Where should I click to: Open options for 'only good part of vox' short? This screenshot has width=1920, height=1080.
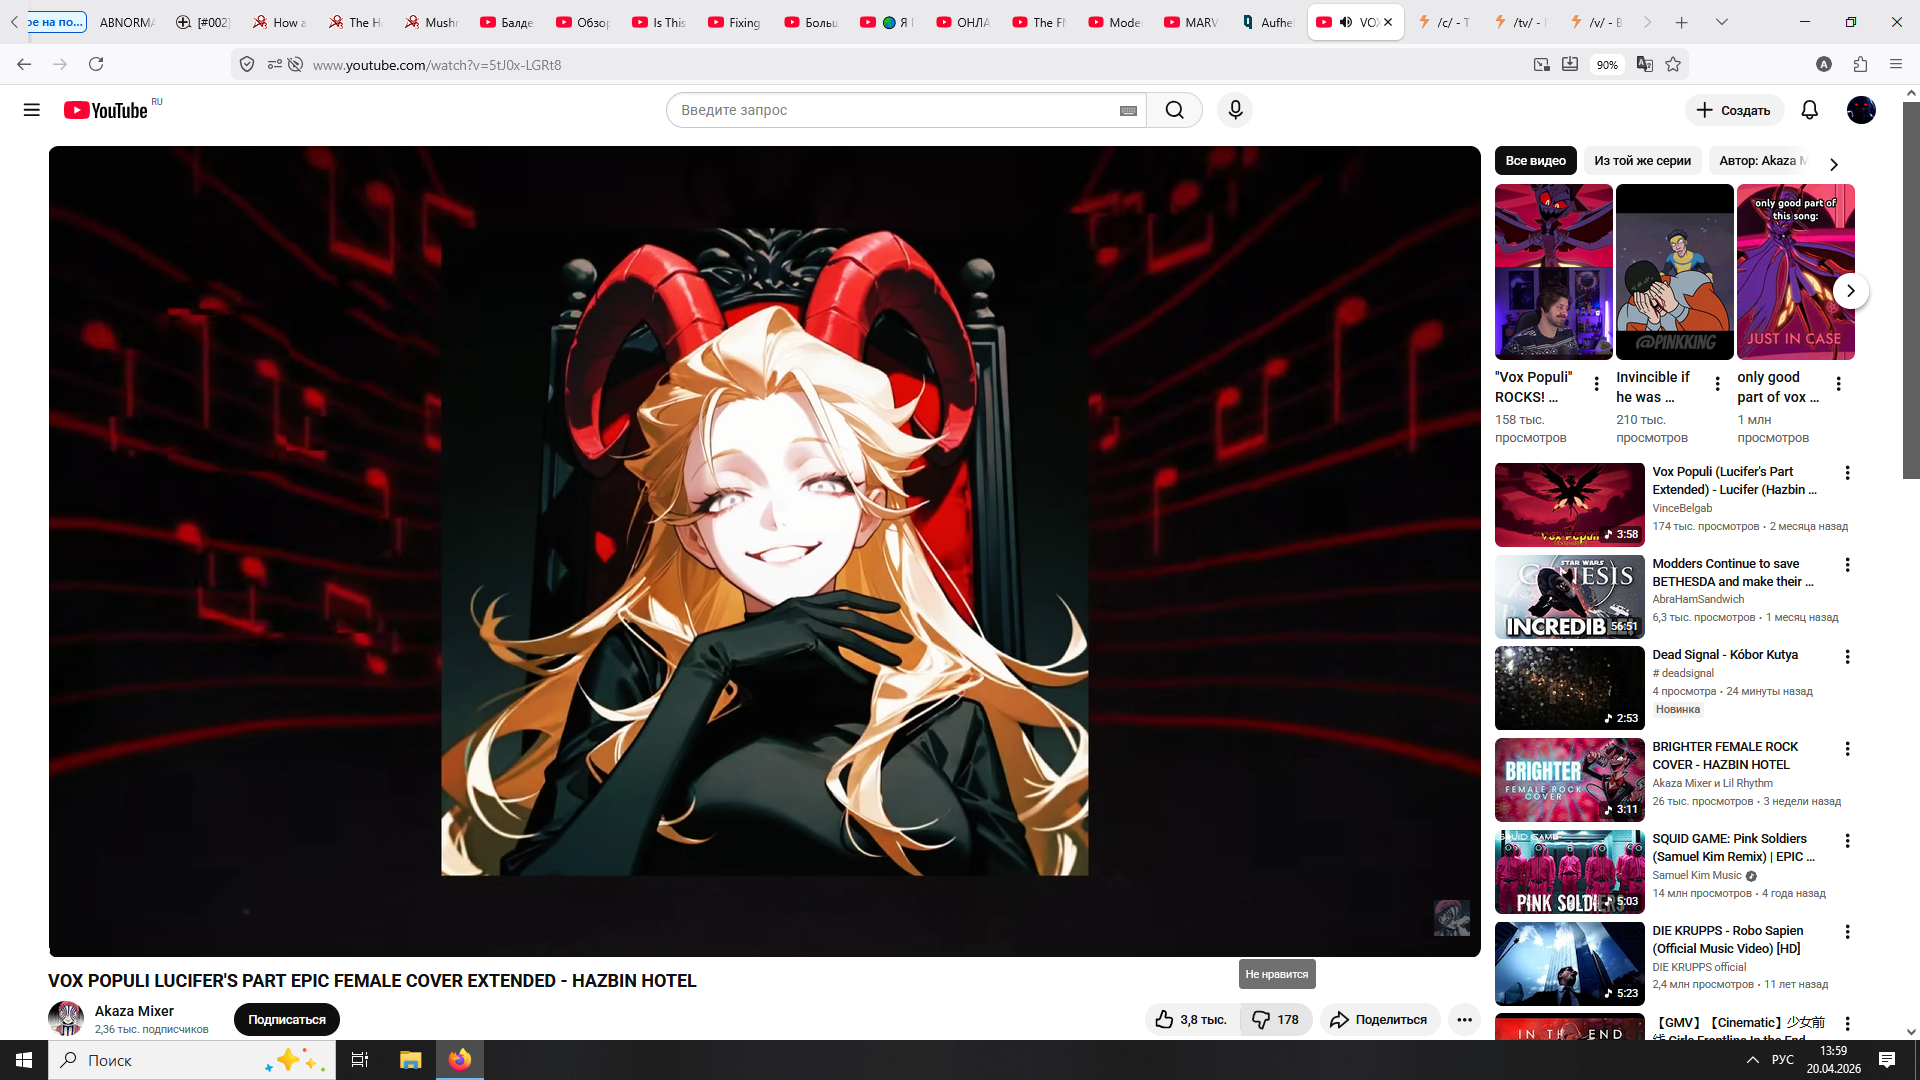pos(1838,384)
